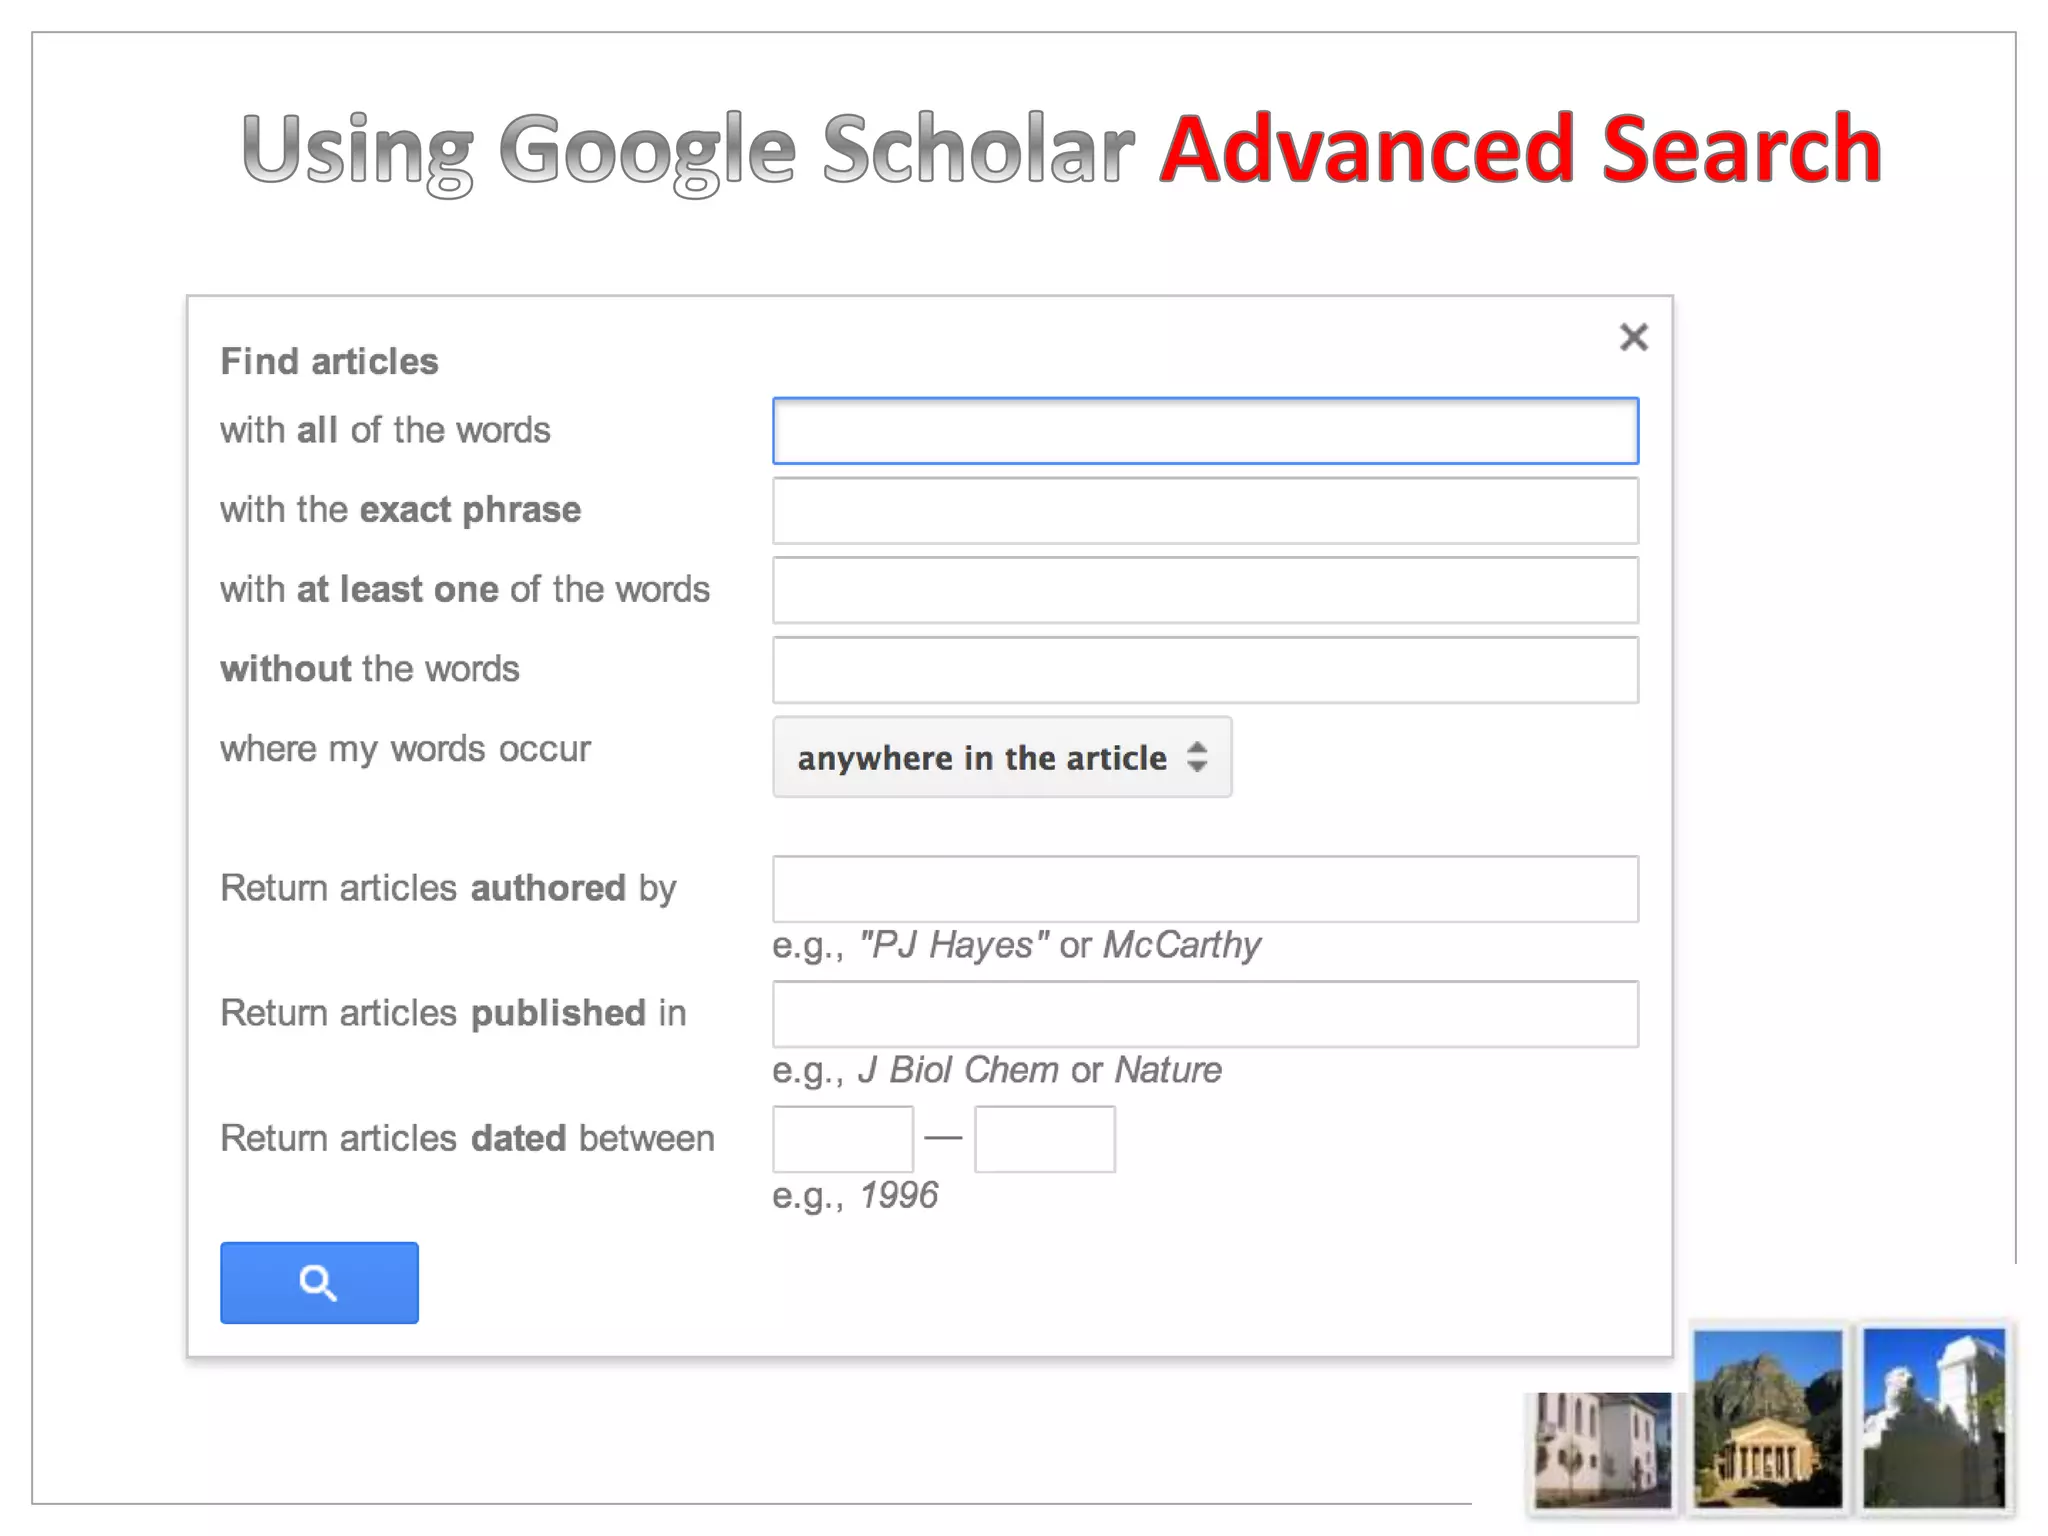2048x1536 pixels.
Task: Focus the 'with all of the words' field
Action: (x=1204, y=431)
